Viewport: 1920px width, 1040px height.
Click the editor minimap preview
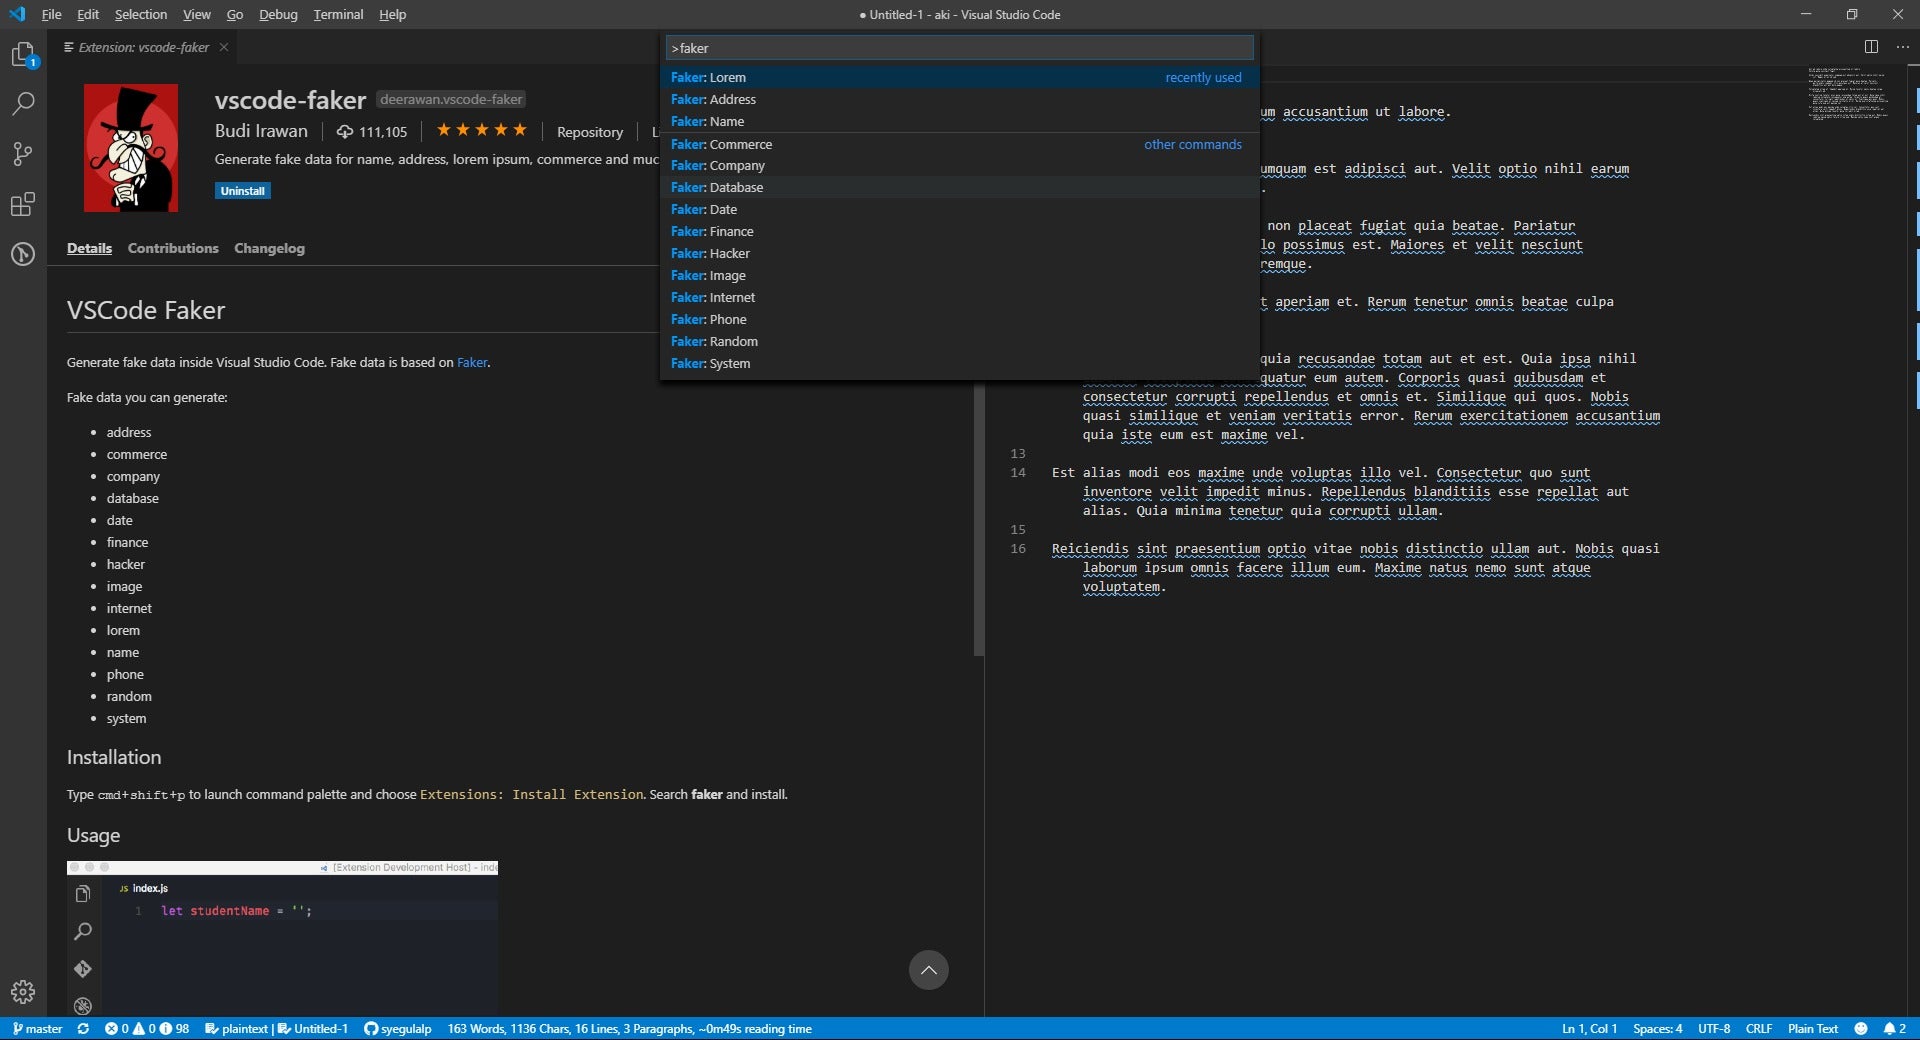point(1848,93)
